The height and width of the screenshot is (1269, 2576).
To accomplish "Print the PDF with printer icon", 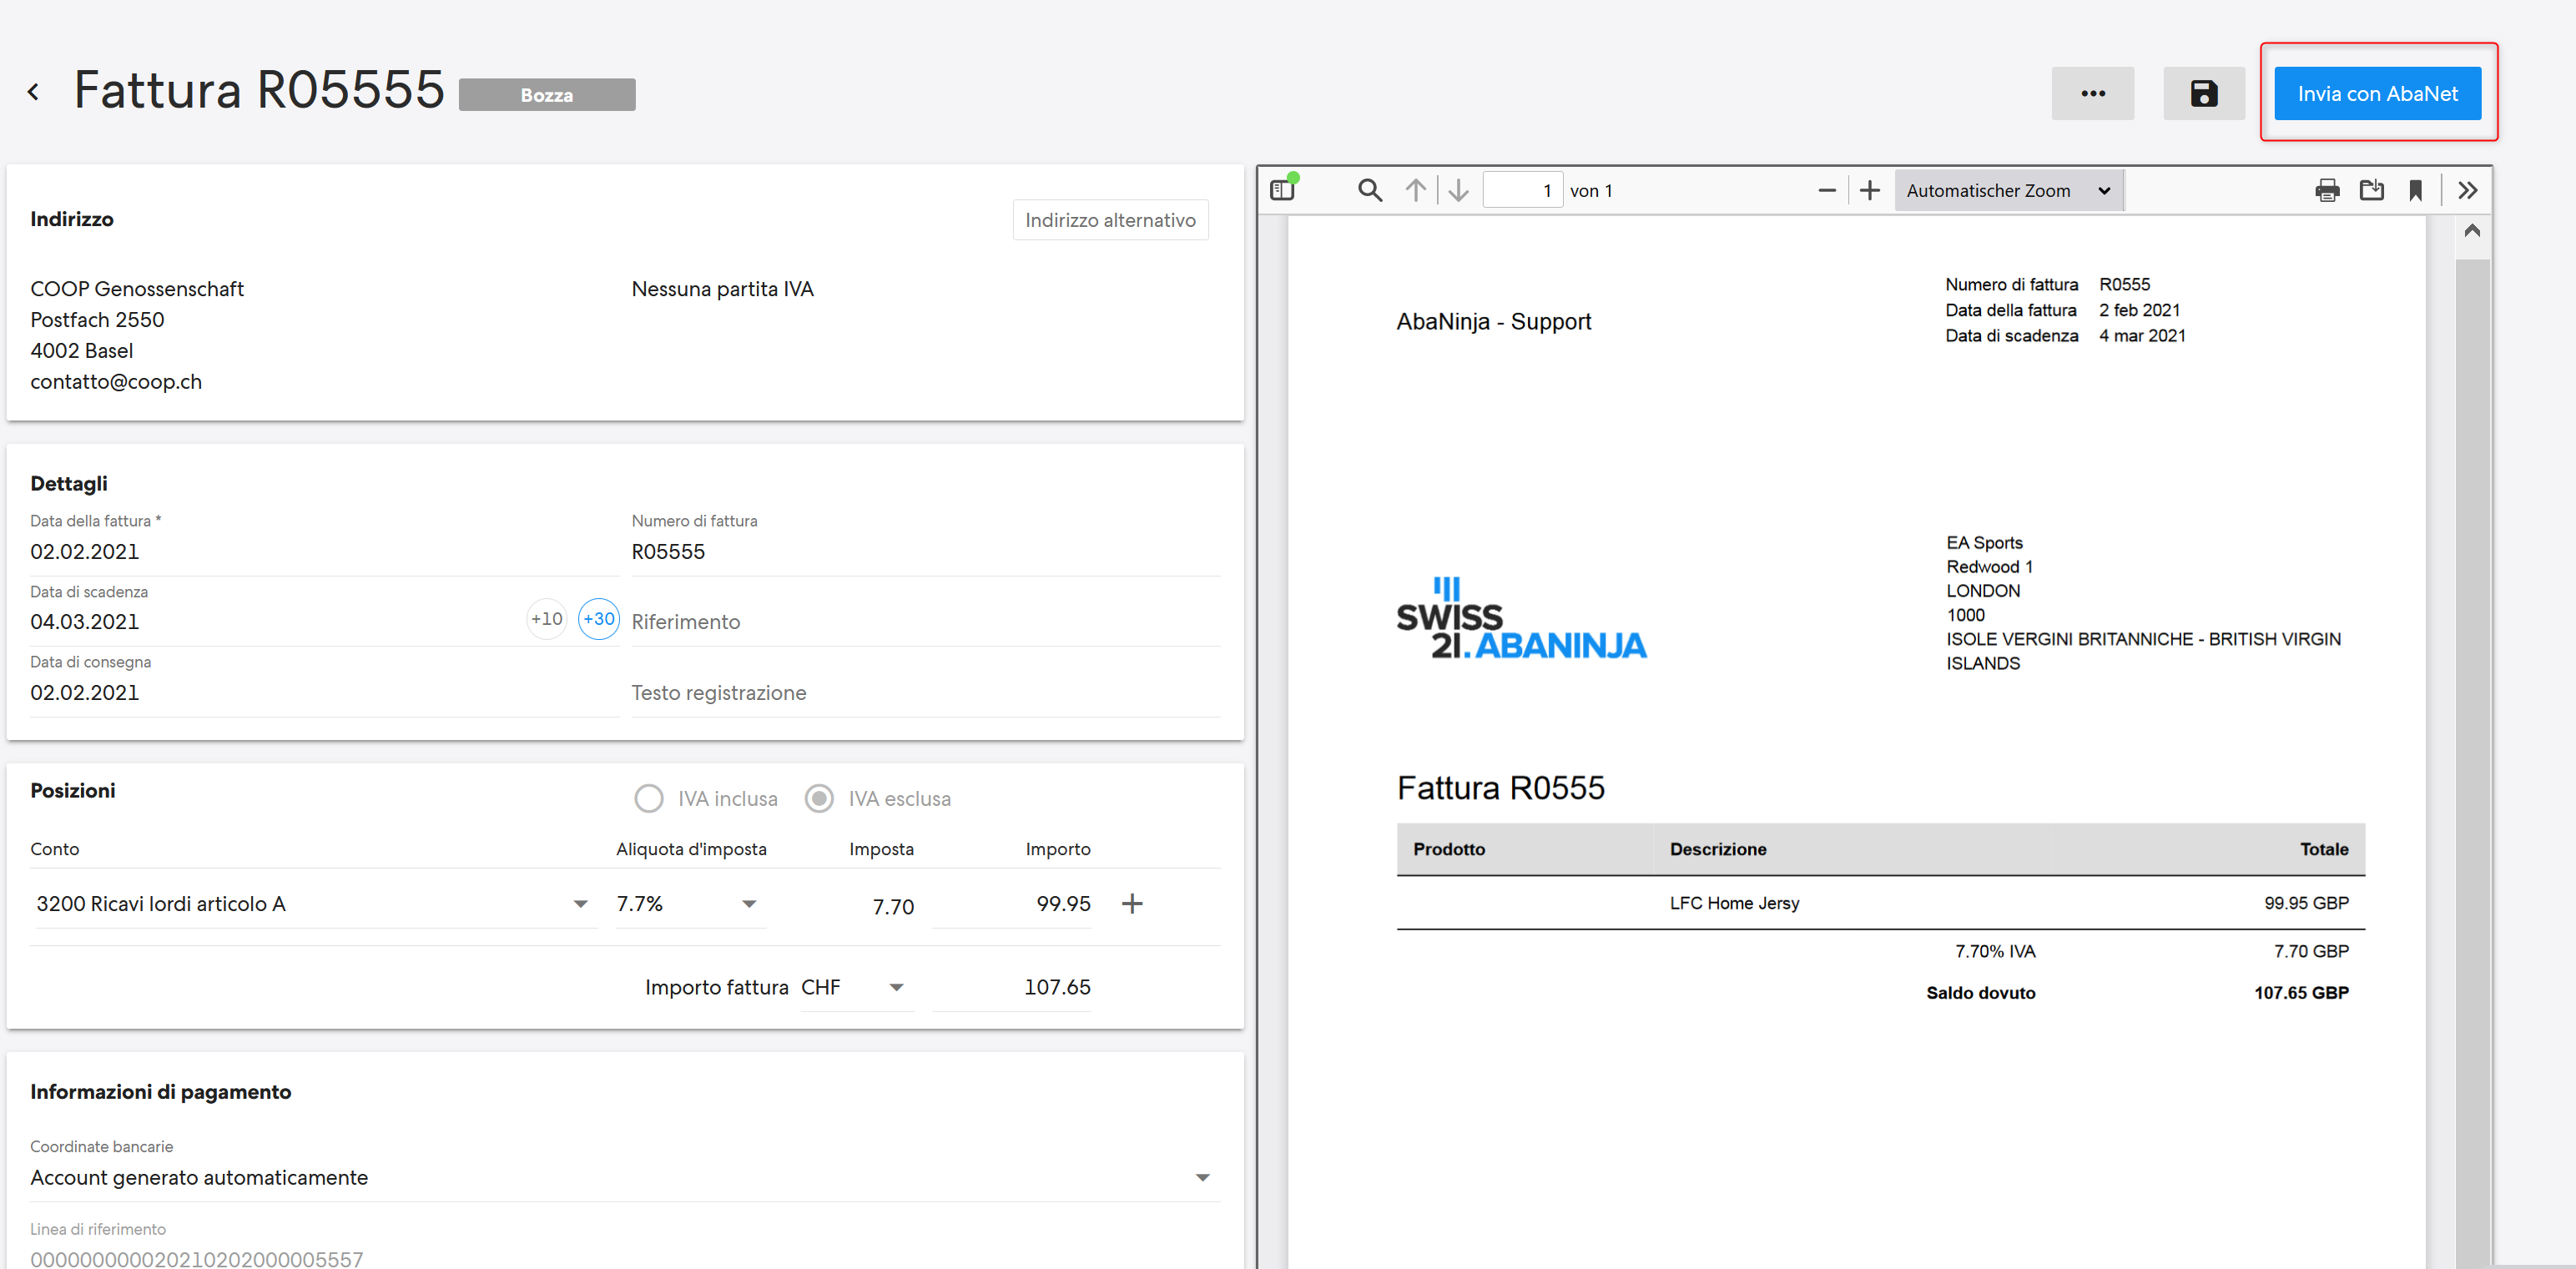I will [x=2327, y=190].
